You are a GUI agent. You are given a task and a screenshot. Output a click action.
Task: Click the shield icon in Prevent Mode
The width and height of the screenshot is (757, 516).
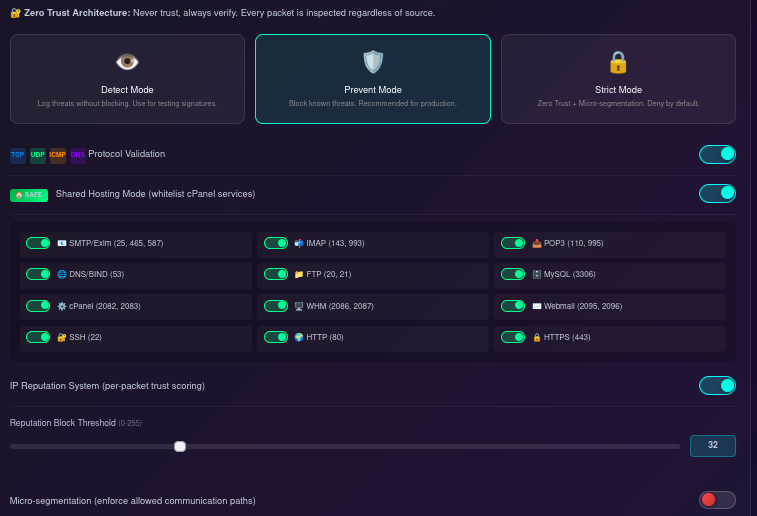[373, 62]
